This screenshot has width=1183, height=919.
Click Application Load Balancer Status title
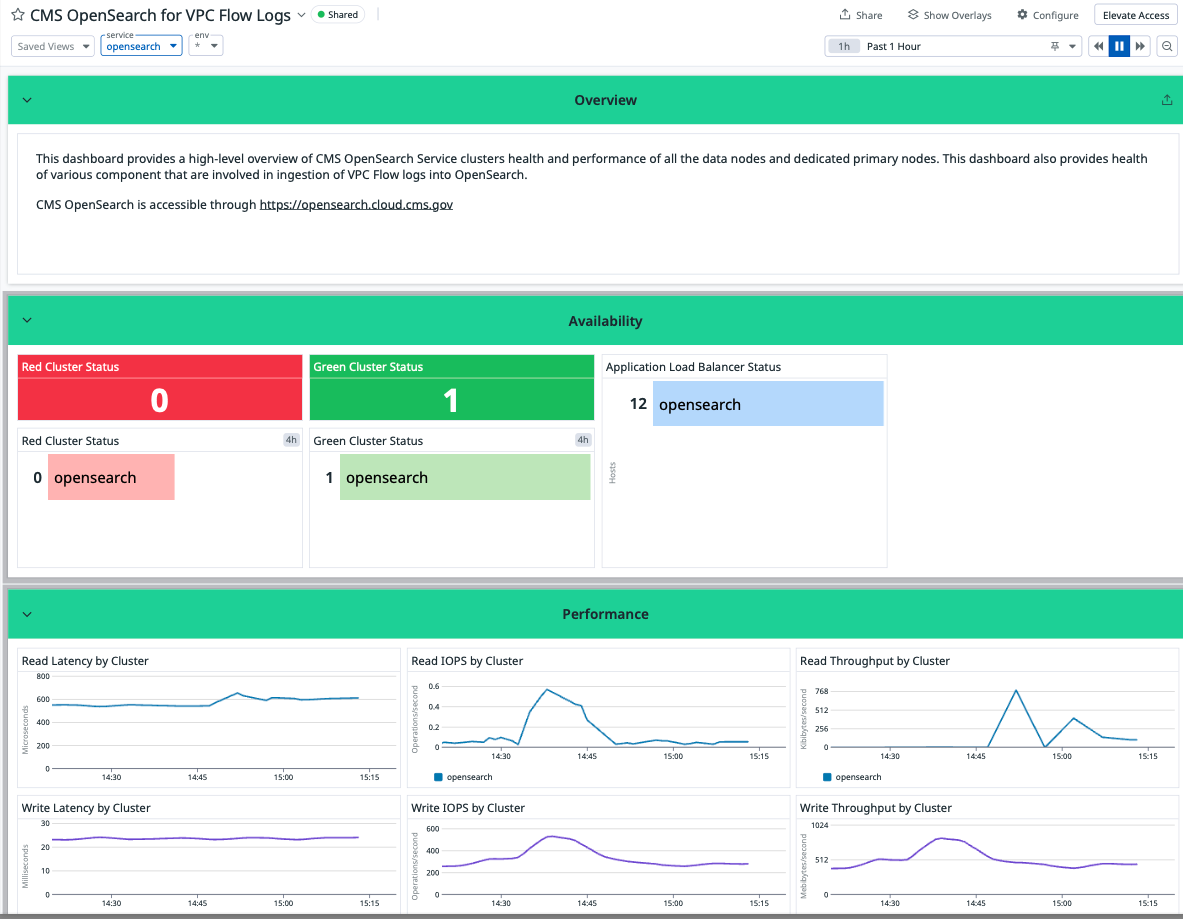click(x=693, y=367)
